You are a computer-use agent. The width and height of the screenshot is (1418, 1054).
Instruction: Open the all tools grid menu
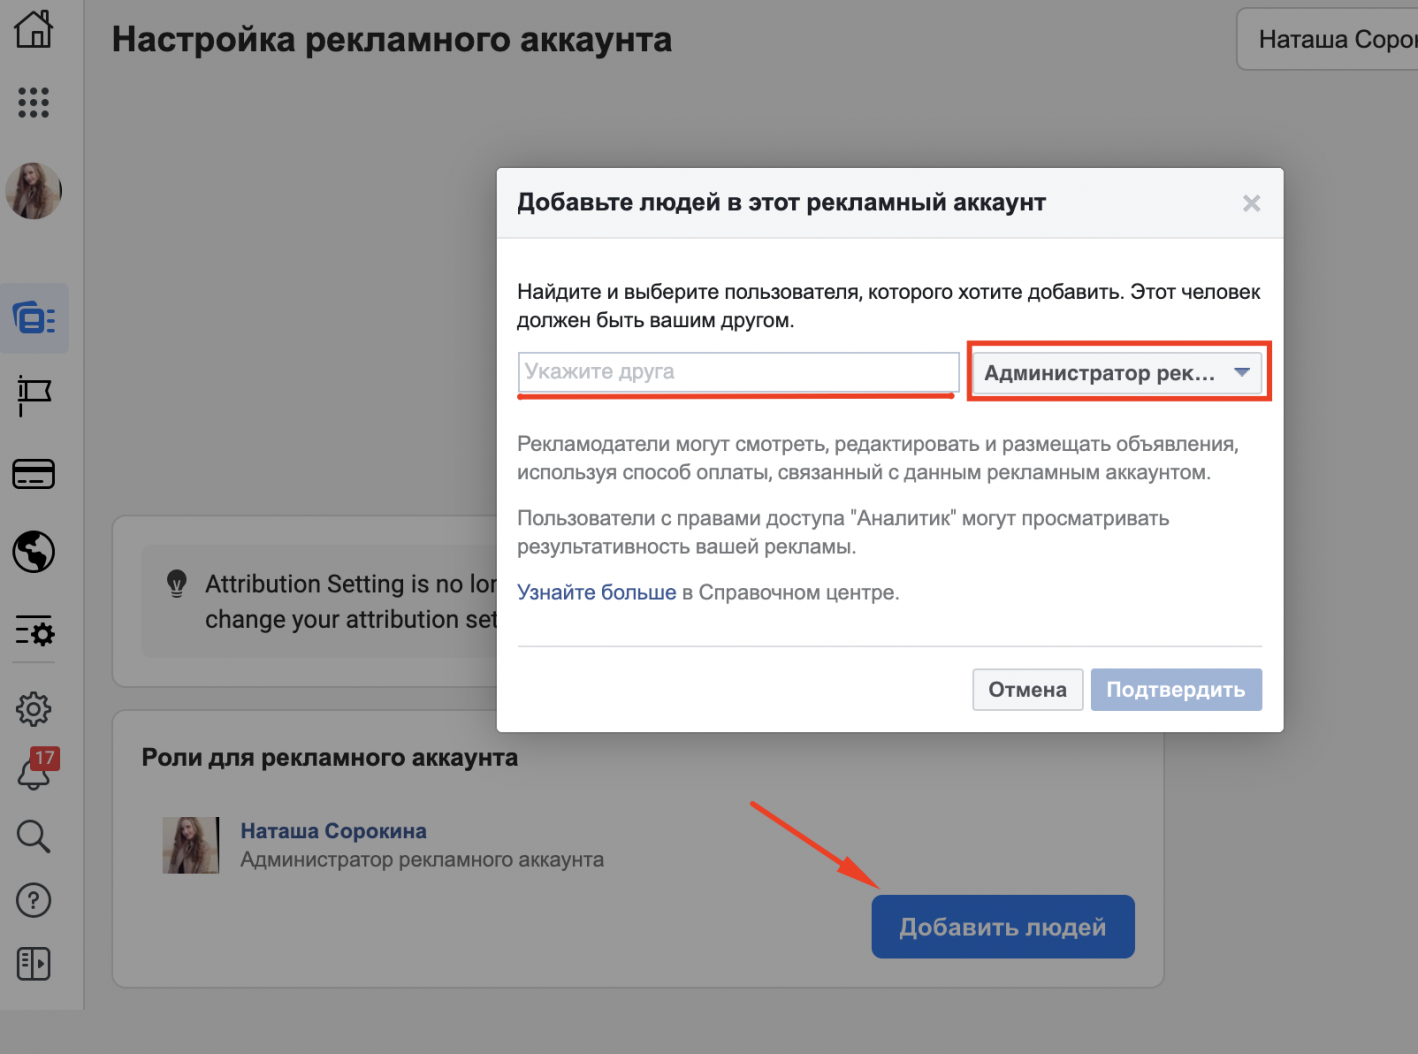pos(34,102)
